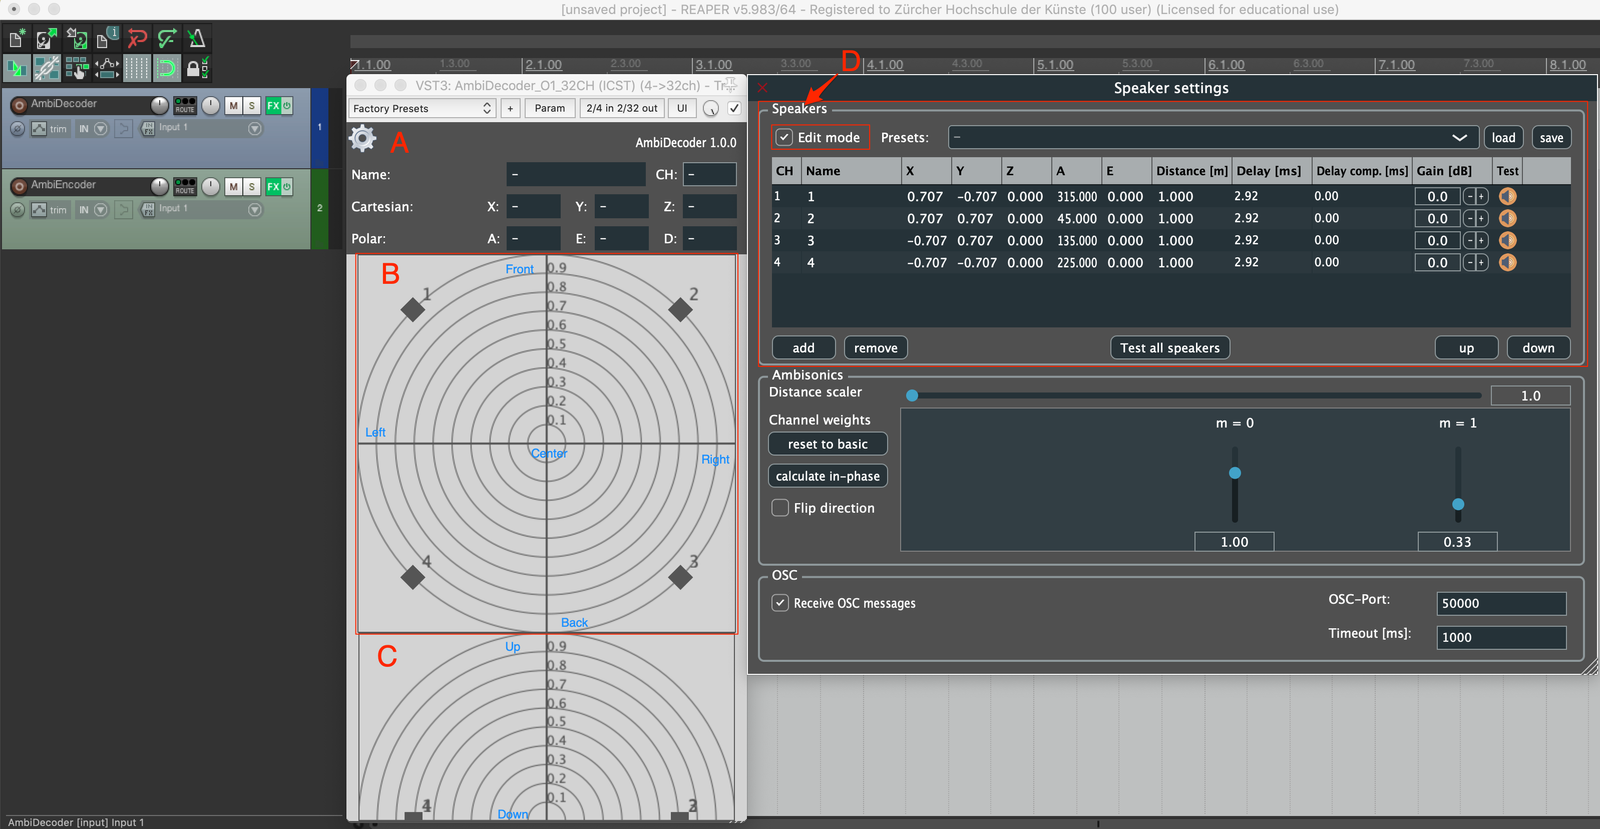Toggle ripple editing toolbar icon
The height and width of the screenshot is (829, 1600).
[77, 68]
